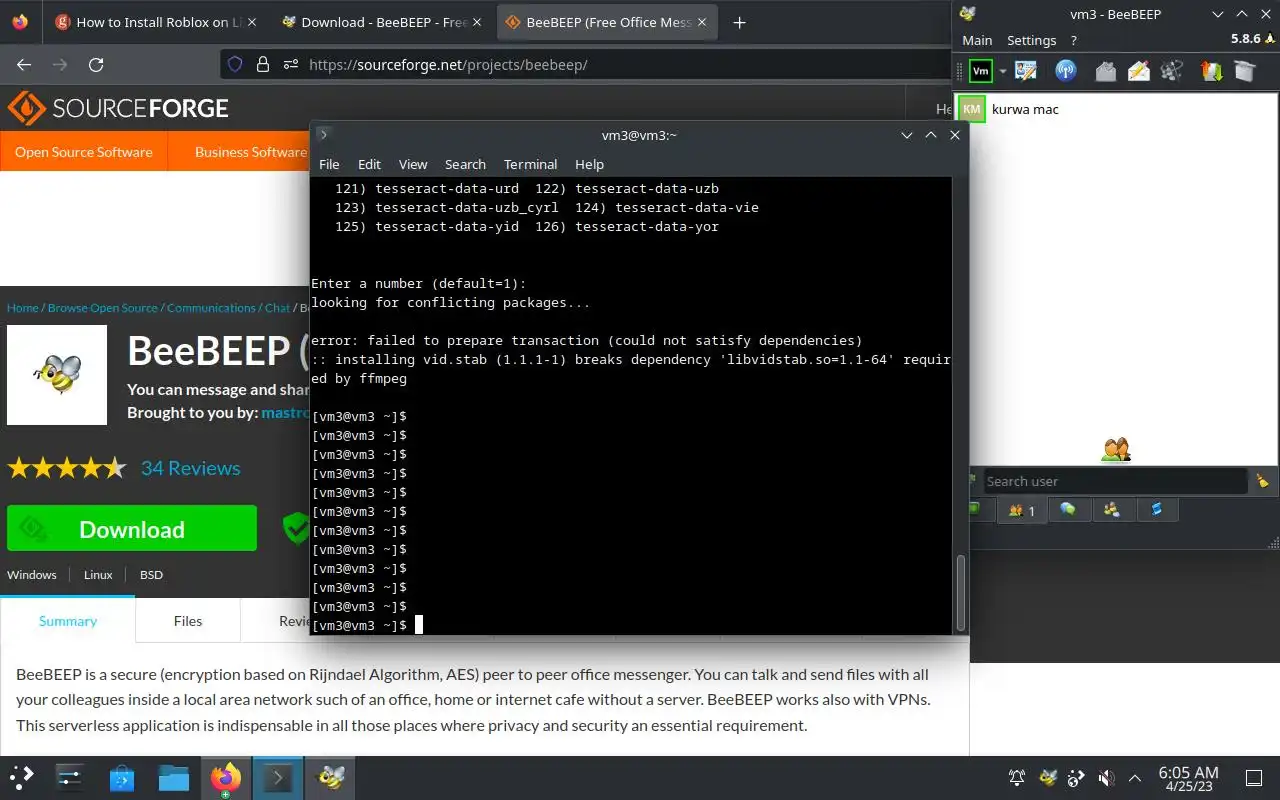Click the padlock site security icon

pyautogui.click(x=263, y=64)
